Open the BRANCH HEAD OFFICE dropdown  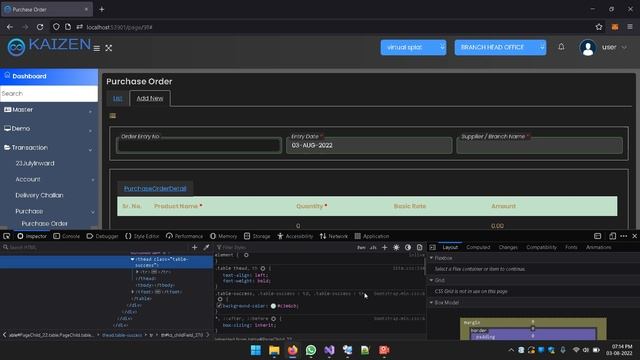tap(500, 47)
